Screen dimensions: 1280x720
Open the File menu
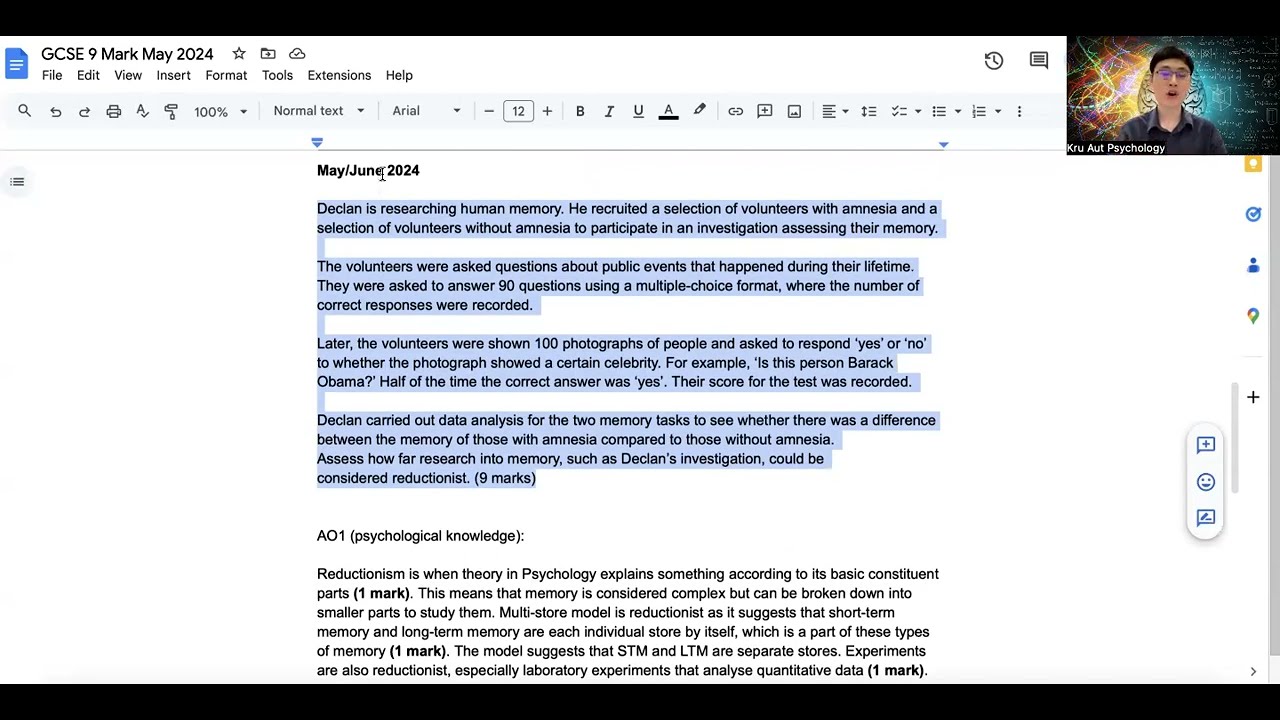tap(52, 76)
